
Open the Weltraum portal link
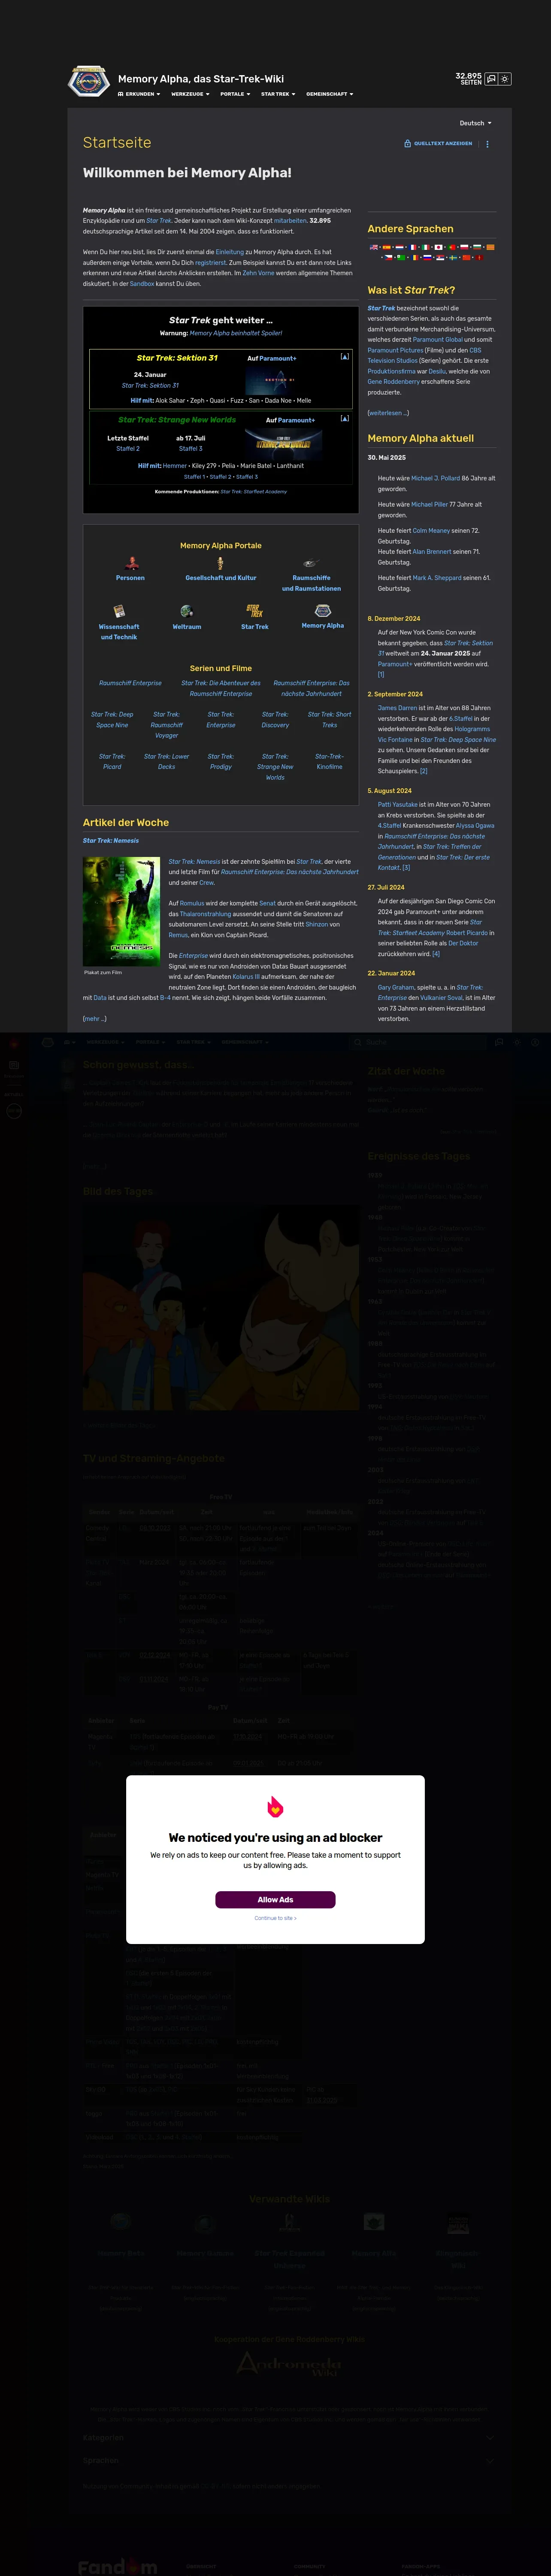(x=187, y=627)
